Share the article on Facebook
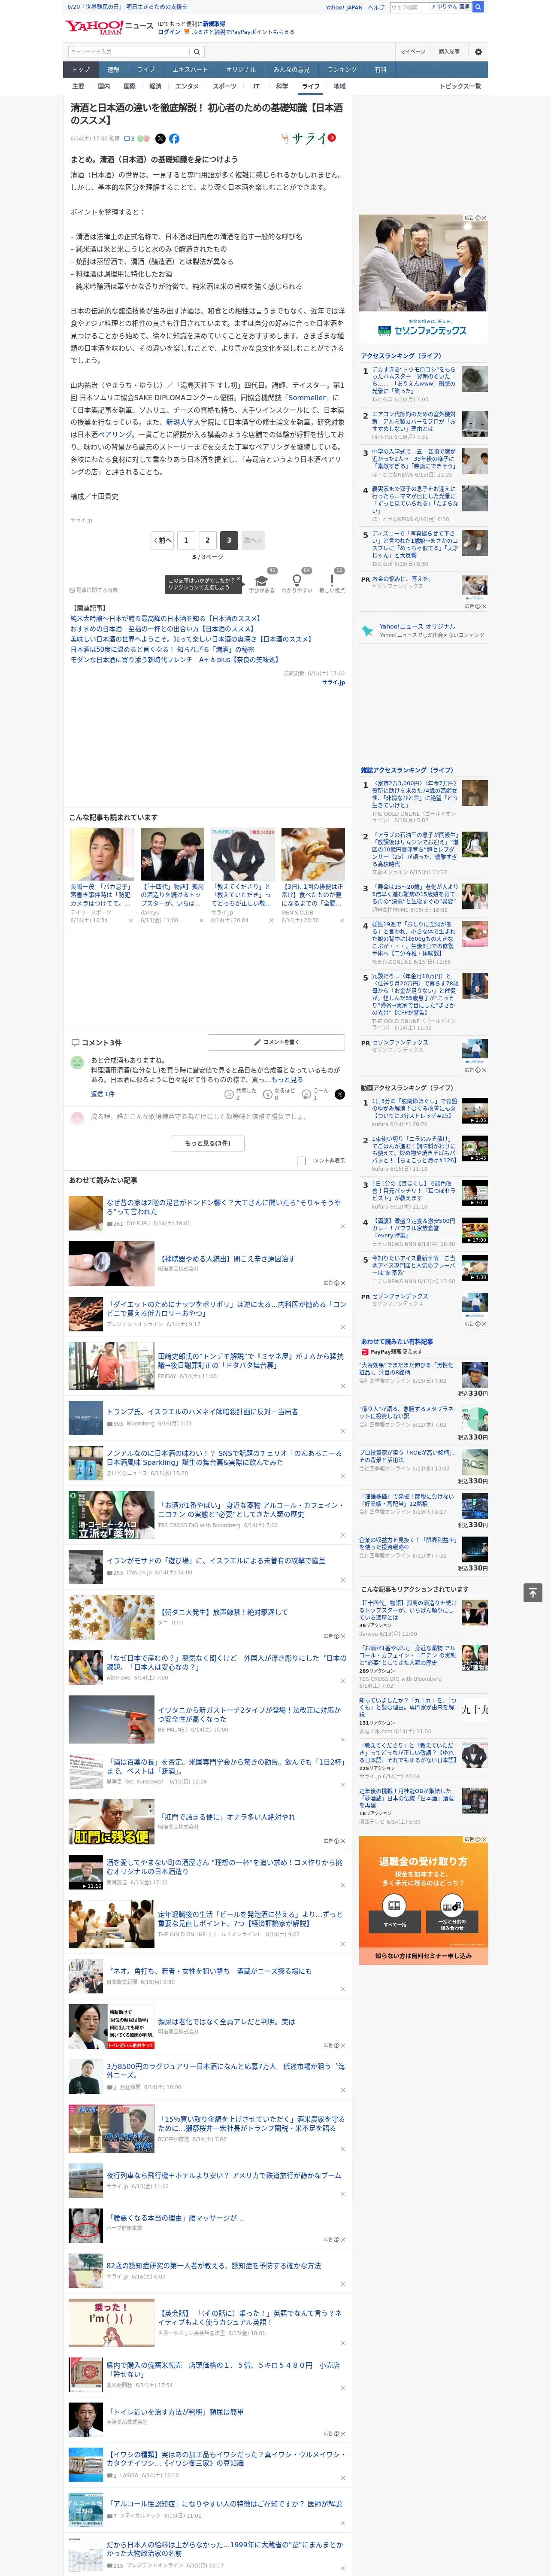 pos(174,139)
